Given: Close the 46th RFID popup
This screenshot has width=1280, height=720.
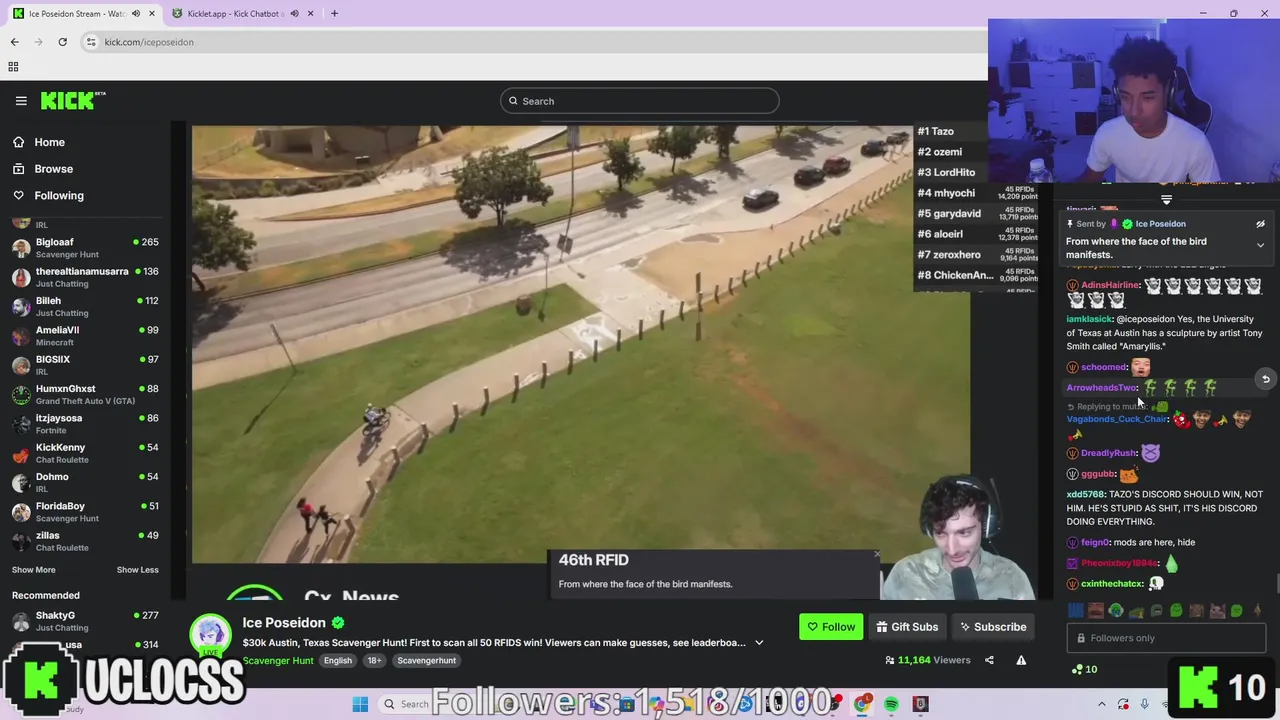Looking at the screenshot, I should coord(877,554).
